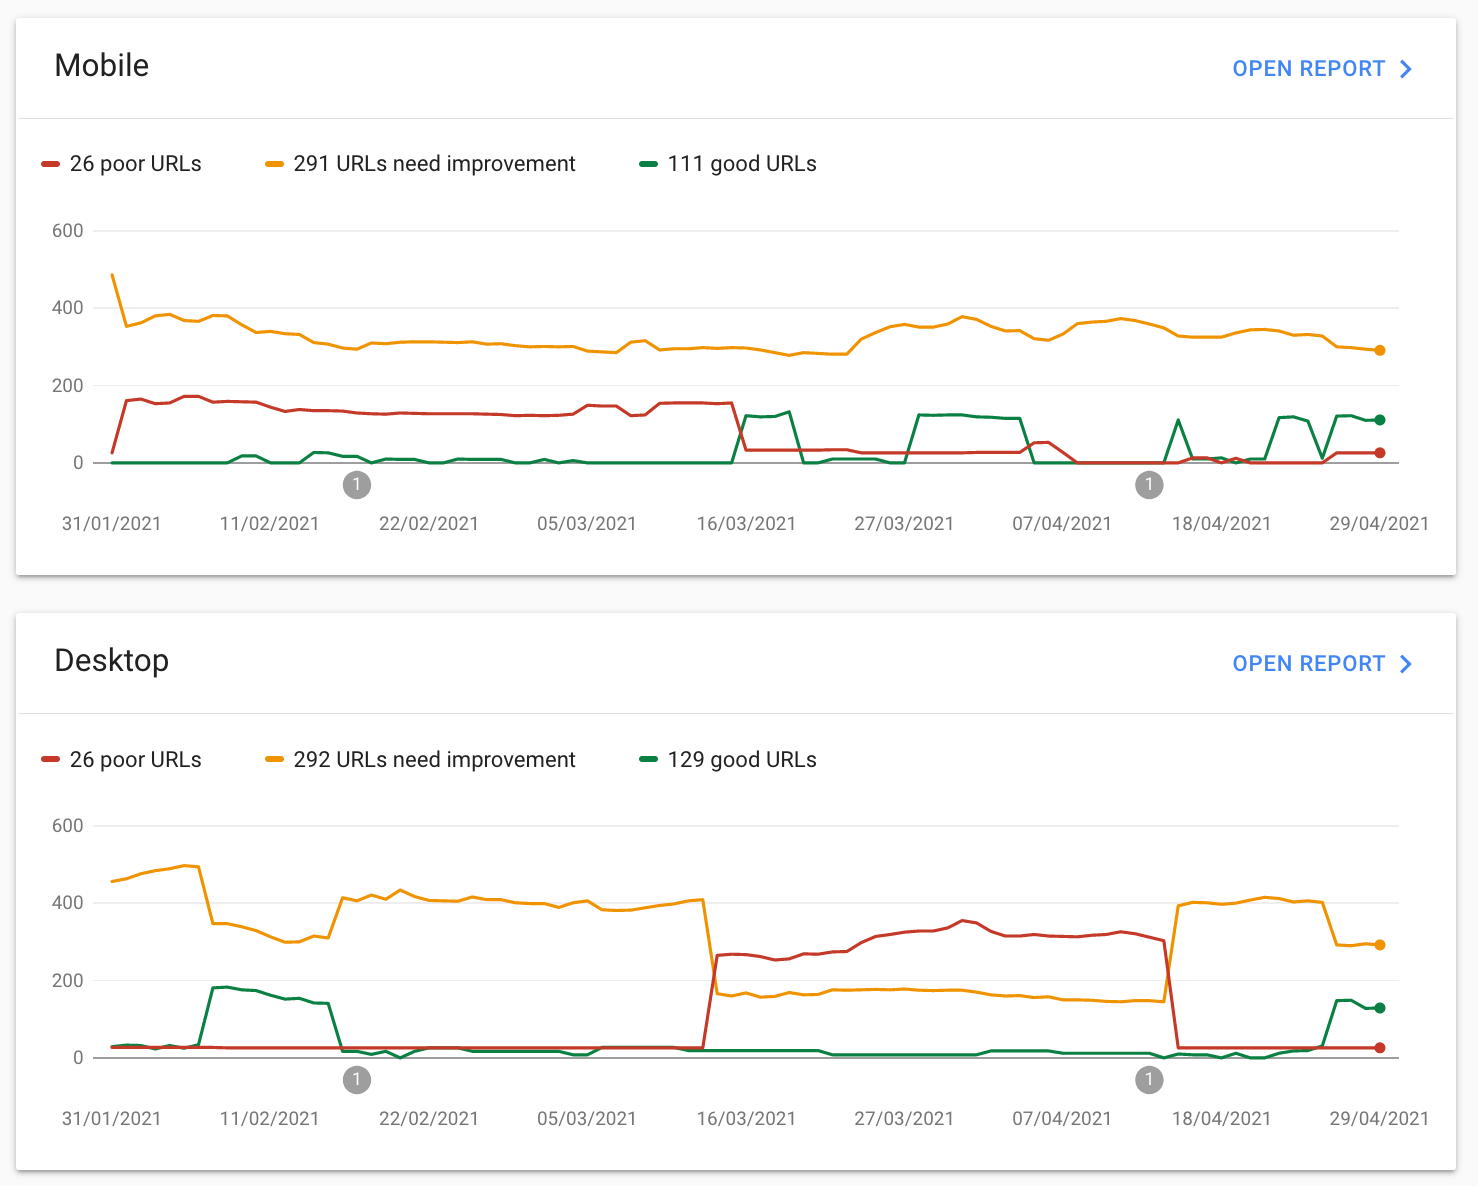
Task: Toggle Desktop '26 poor URLs' legend item
Action: coord(122,760)
